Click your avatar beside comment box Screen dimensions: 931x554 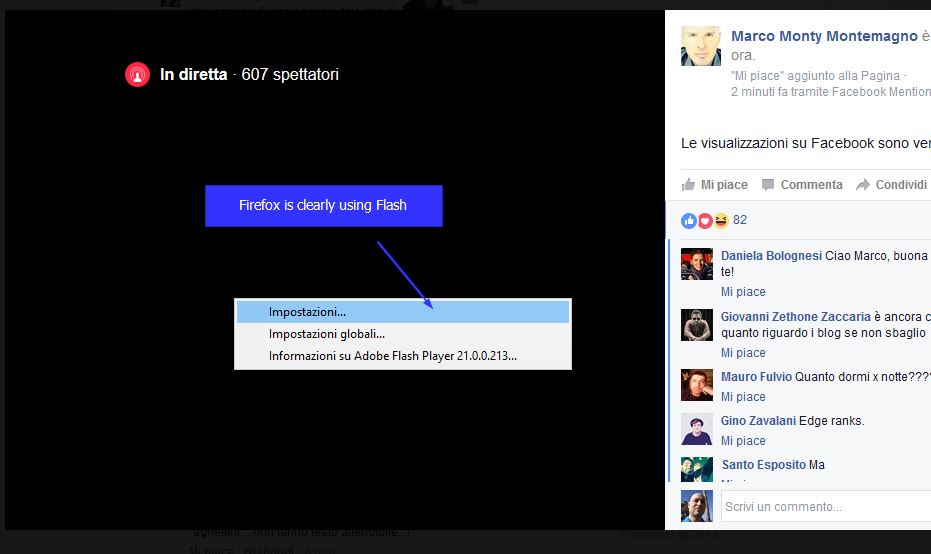click(x=696, y=506)
